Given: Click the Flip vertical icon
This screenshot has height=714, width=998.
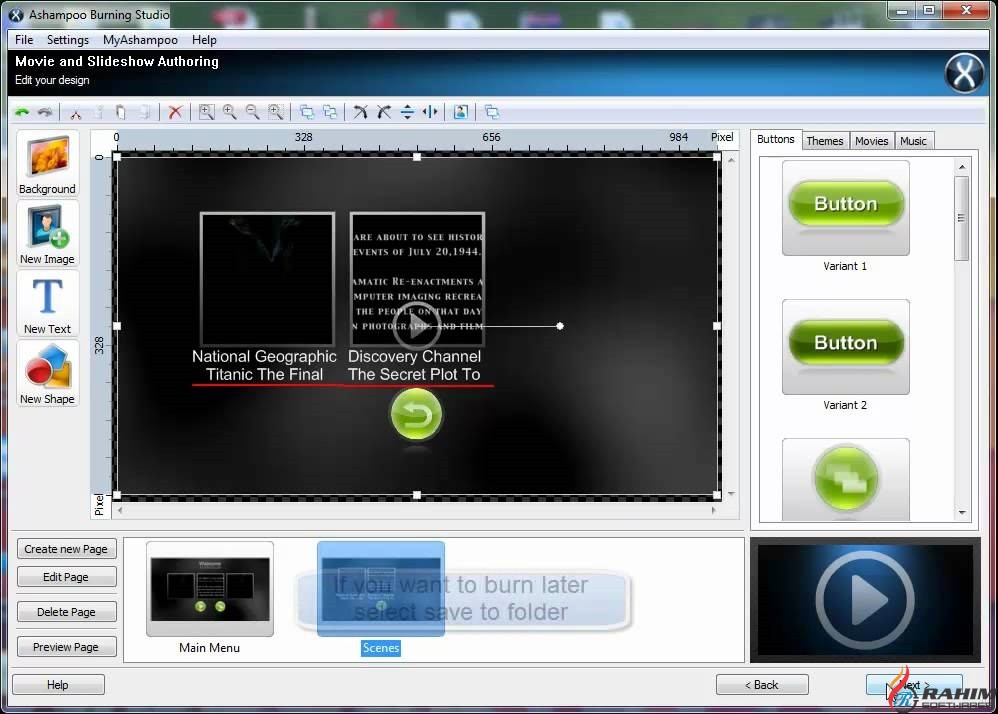Looking at the screenshot, I should coord(407,113).
